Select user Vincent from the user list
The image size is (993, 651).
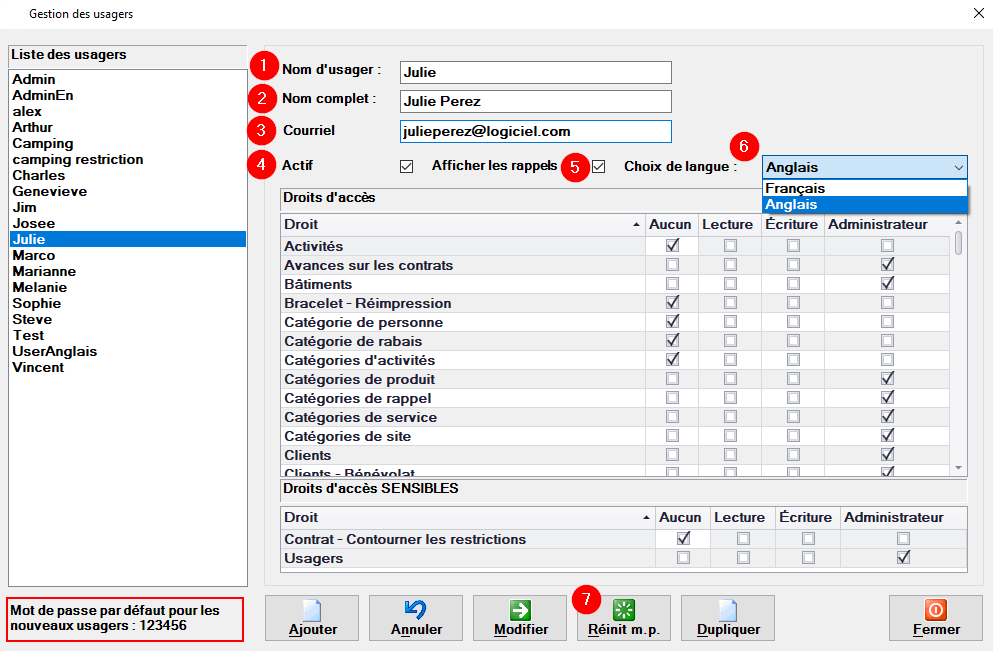pos(38,367)
